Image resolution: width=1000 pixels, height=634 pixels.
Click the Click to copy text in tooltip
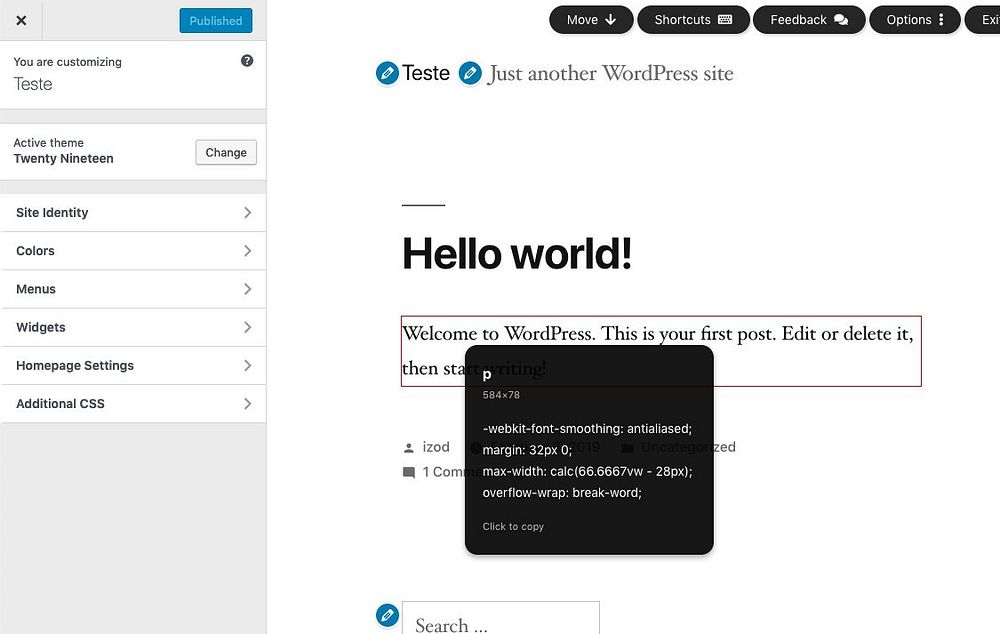coord(513,526)
